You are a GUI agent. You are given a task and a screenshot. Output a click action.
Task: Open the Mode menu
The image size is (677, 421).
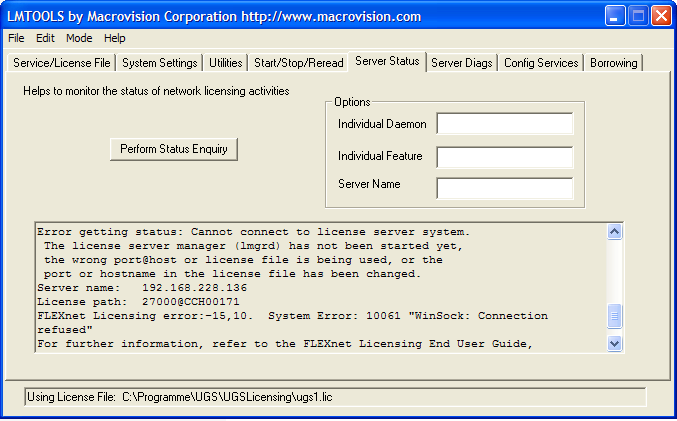click(79, 38)
